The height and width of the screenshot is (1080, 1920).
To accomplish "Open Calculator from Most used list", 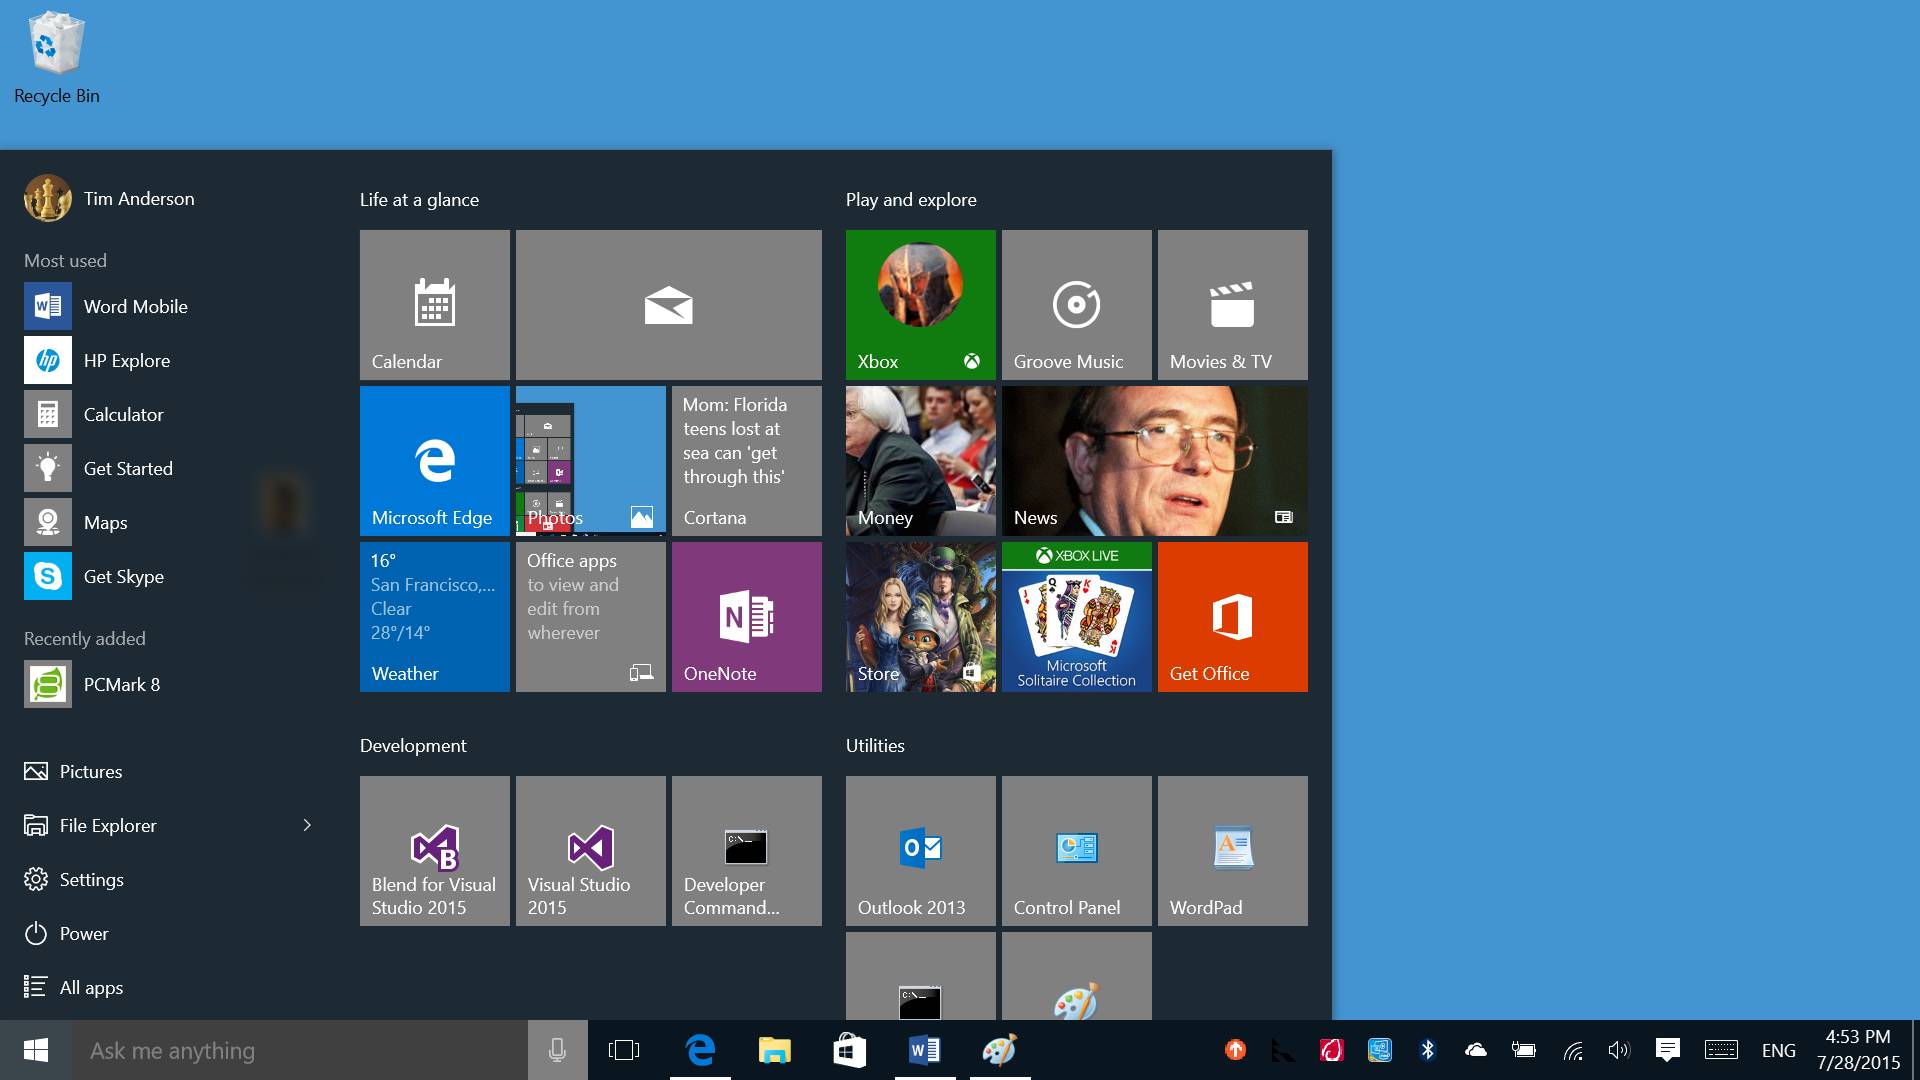I will pos(168,414).
